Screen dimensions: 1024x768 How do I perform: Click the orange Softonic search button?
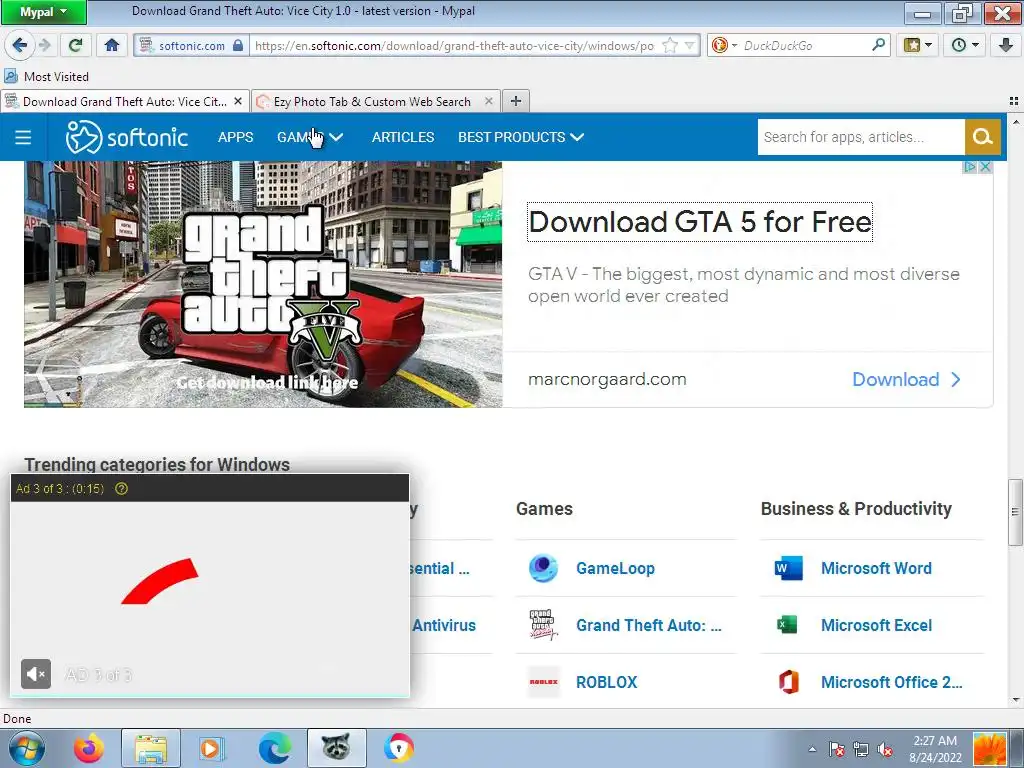click(x=982, y=137)
